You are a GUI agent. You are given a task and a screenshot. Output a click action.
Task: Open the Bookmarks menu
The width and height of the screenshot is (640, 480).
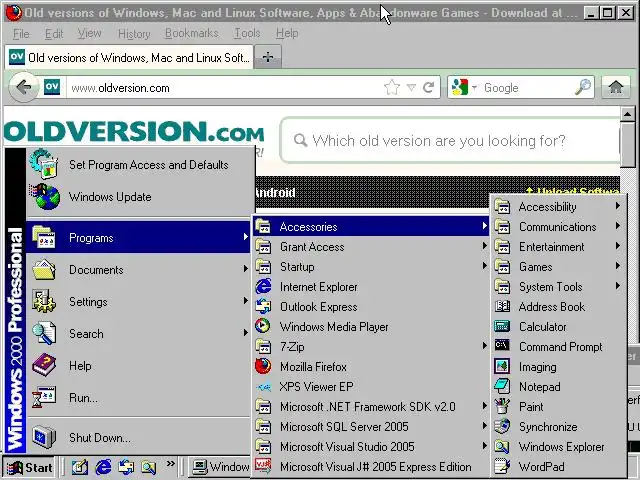coord(191,33)
